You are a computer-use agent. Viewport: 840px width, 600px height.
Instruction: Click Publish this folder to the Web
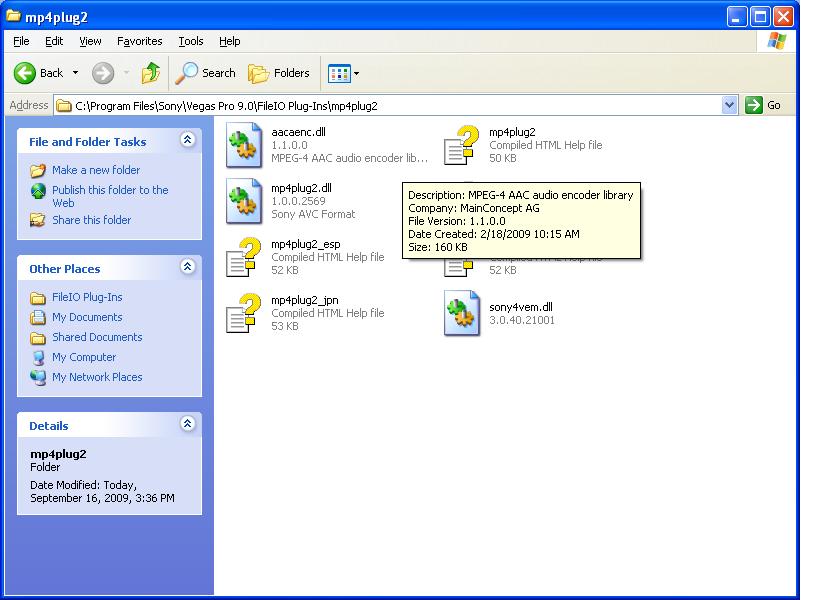point(110,197)
